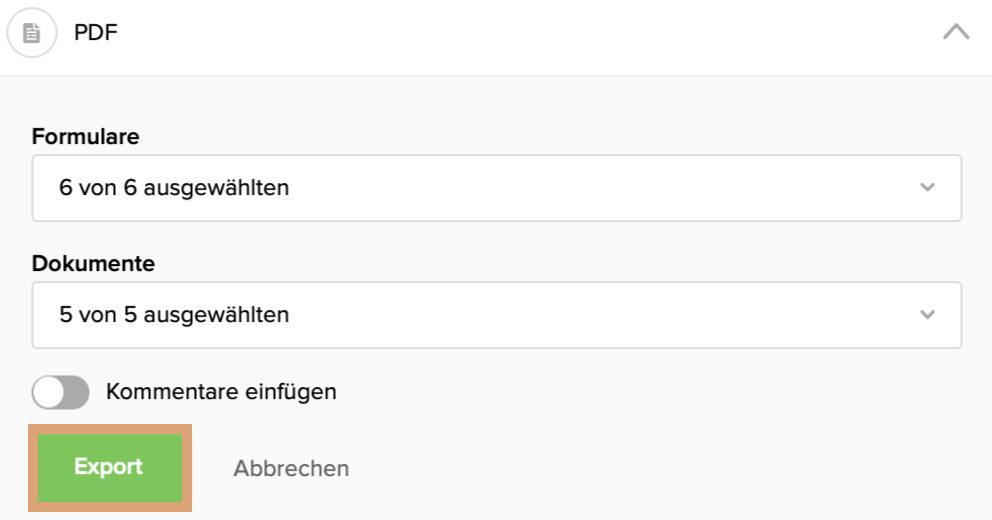
Task: Click the "Kommentare einfügen" label text
Action: (221, 392)
